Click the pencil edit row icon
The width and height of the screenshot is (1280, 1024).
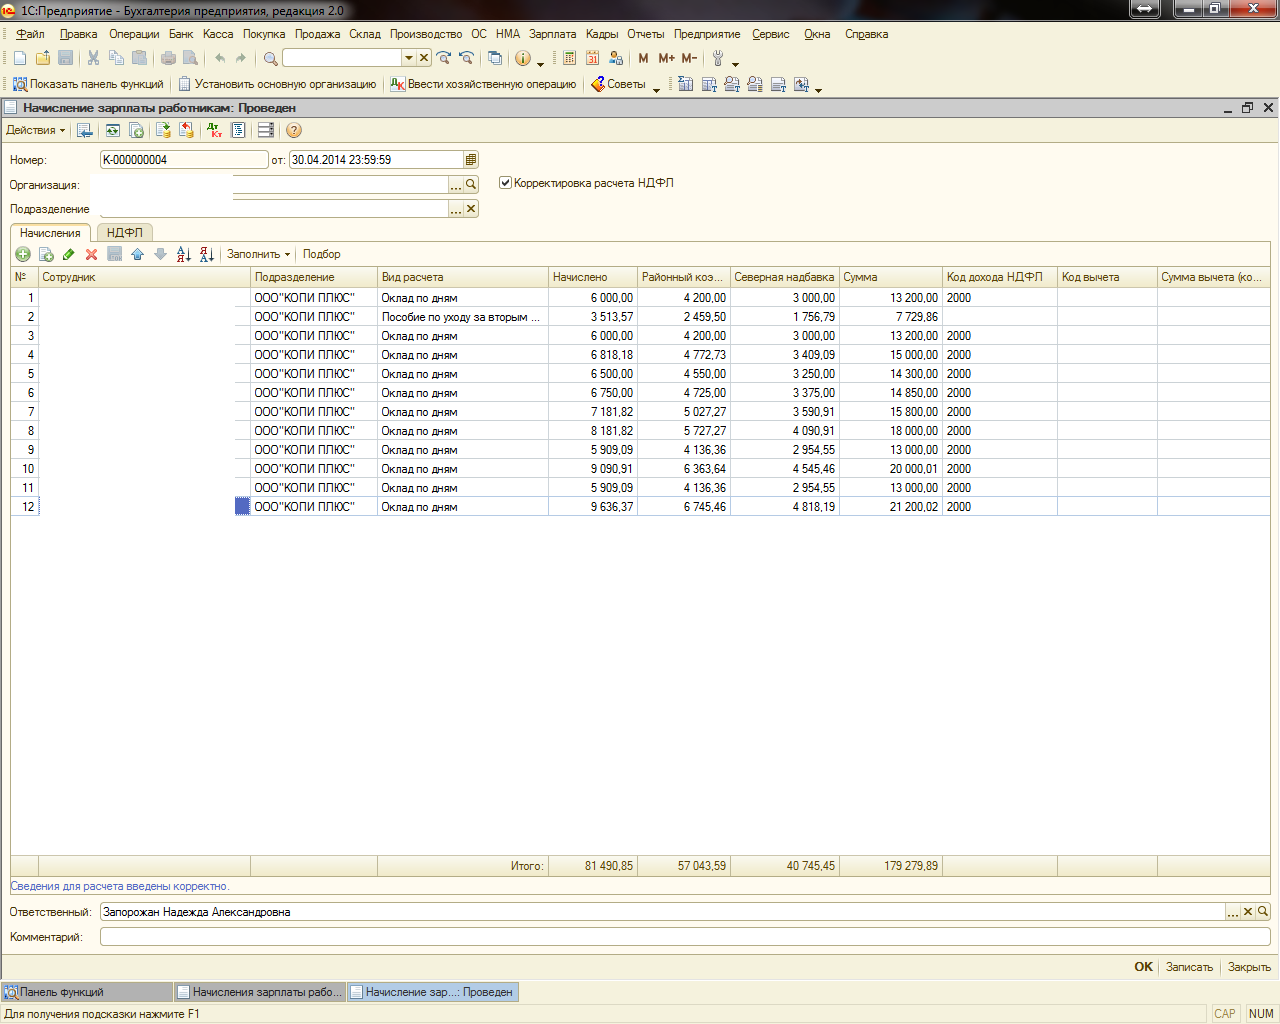pyautogui.click(x=69, y=255)
